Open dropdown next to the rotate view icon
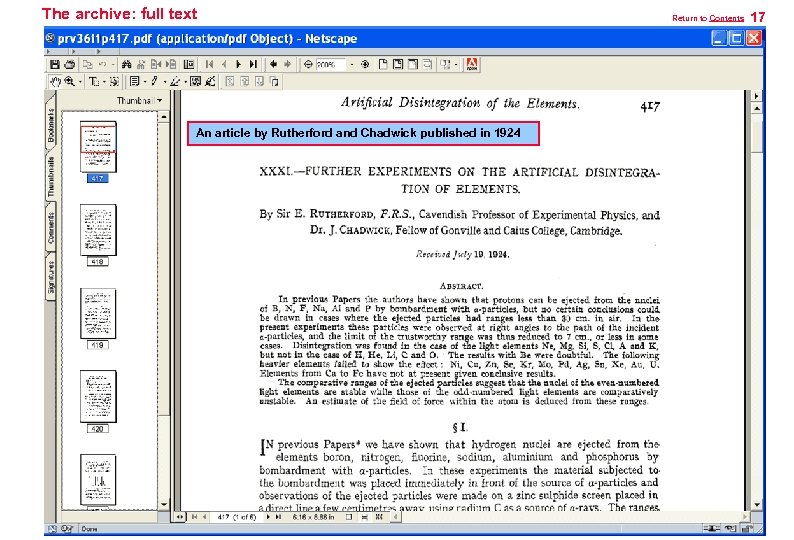This screenshot has height=540, width=794. 456,64
